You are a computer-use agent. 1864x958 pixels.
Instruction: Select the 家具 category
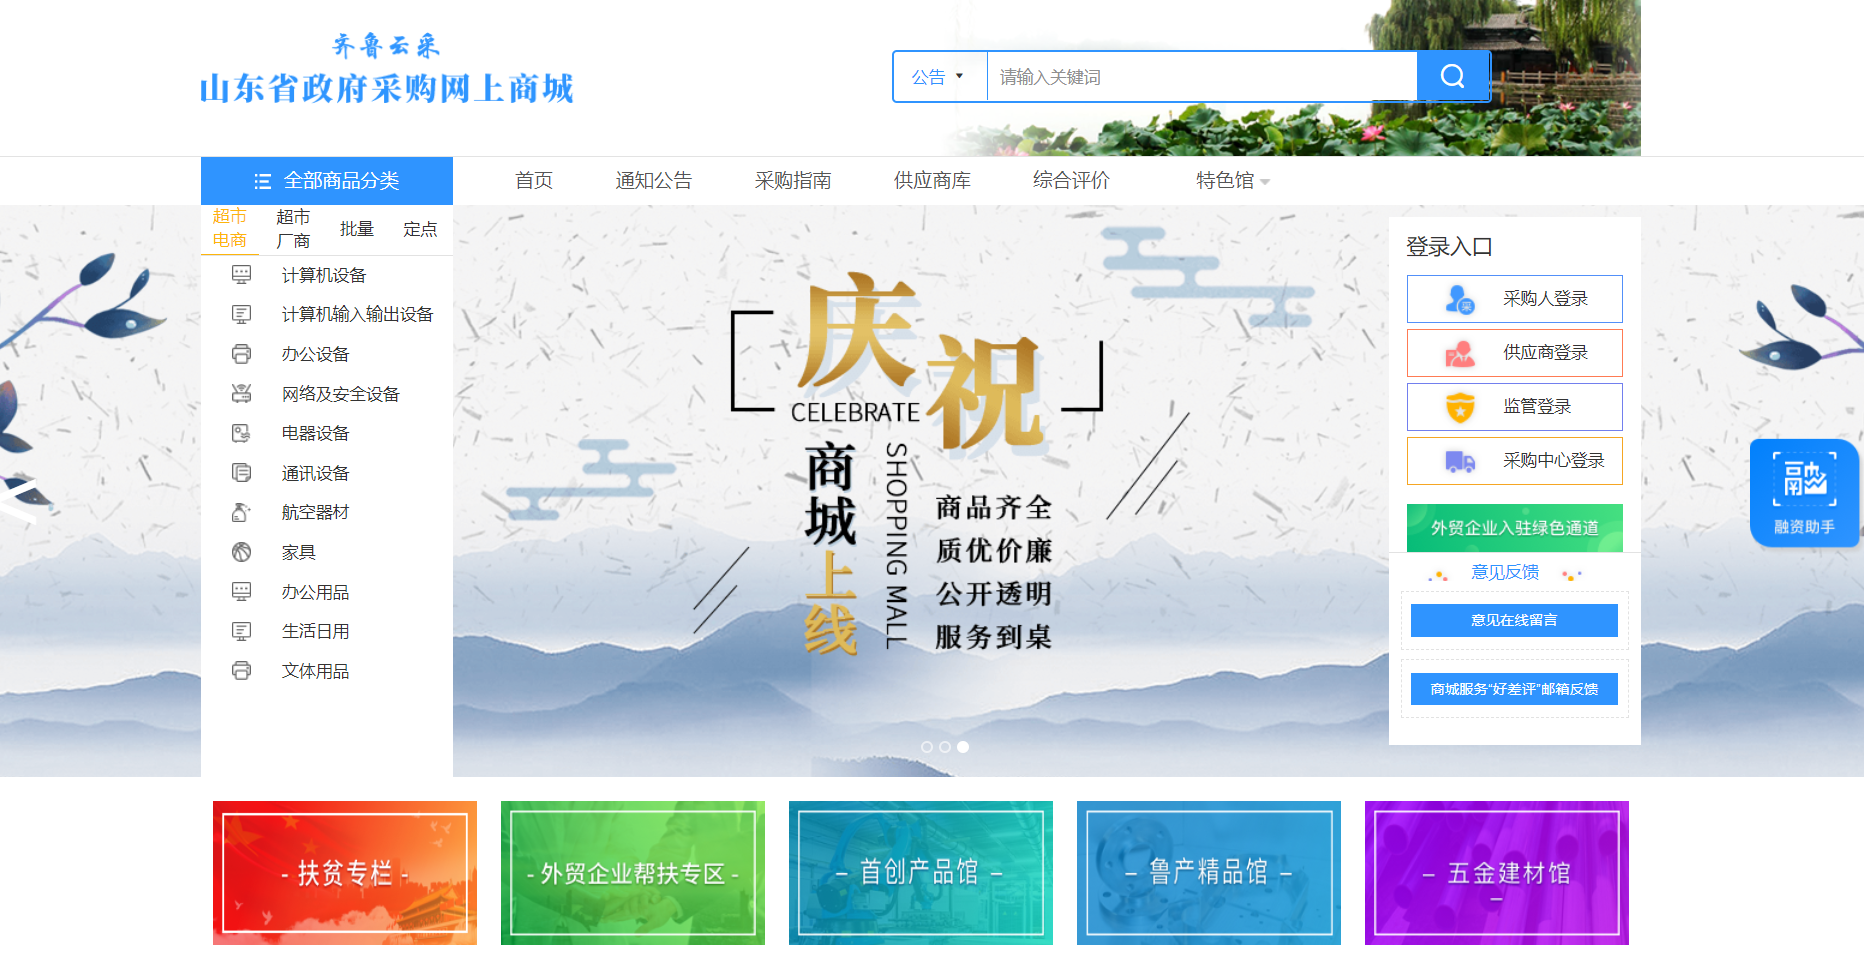298,552
